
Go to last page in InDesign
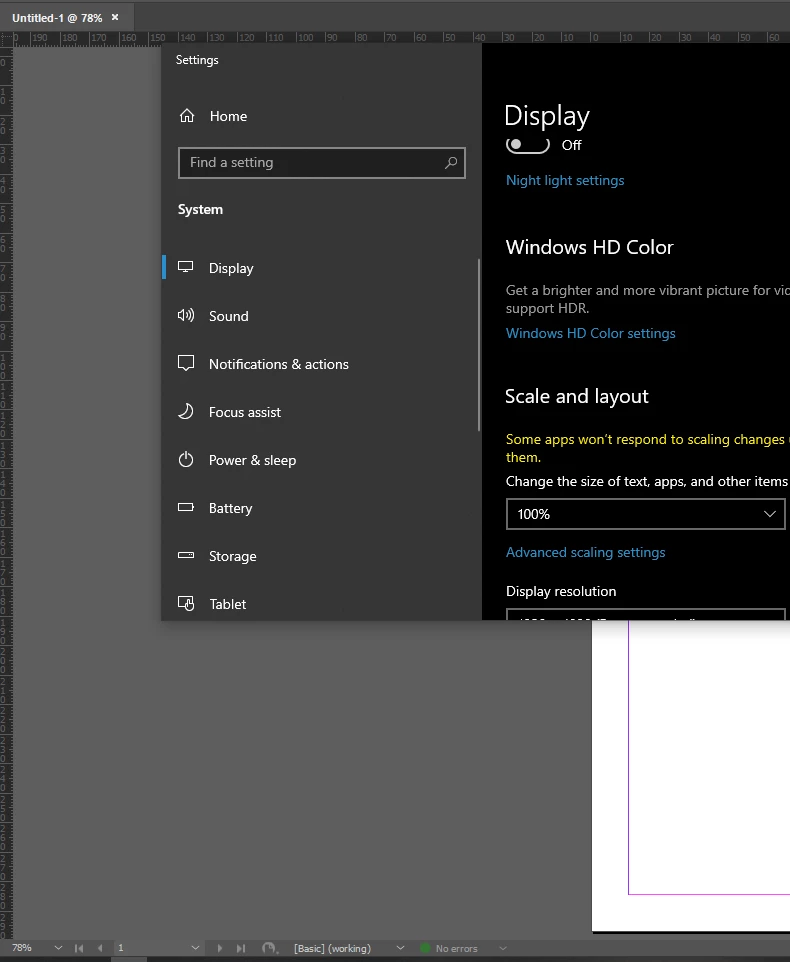(x=241, y=948)
